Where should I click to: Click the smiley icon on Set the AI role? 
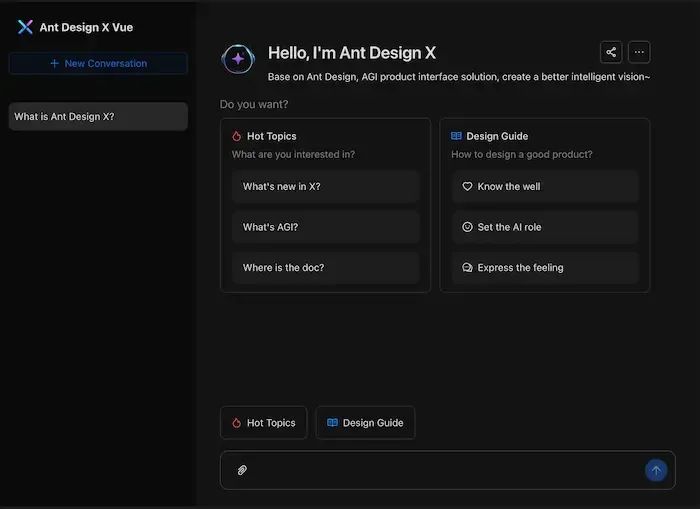(467, 227)
